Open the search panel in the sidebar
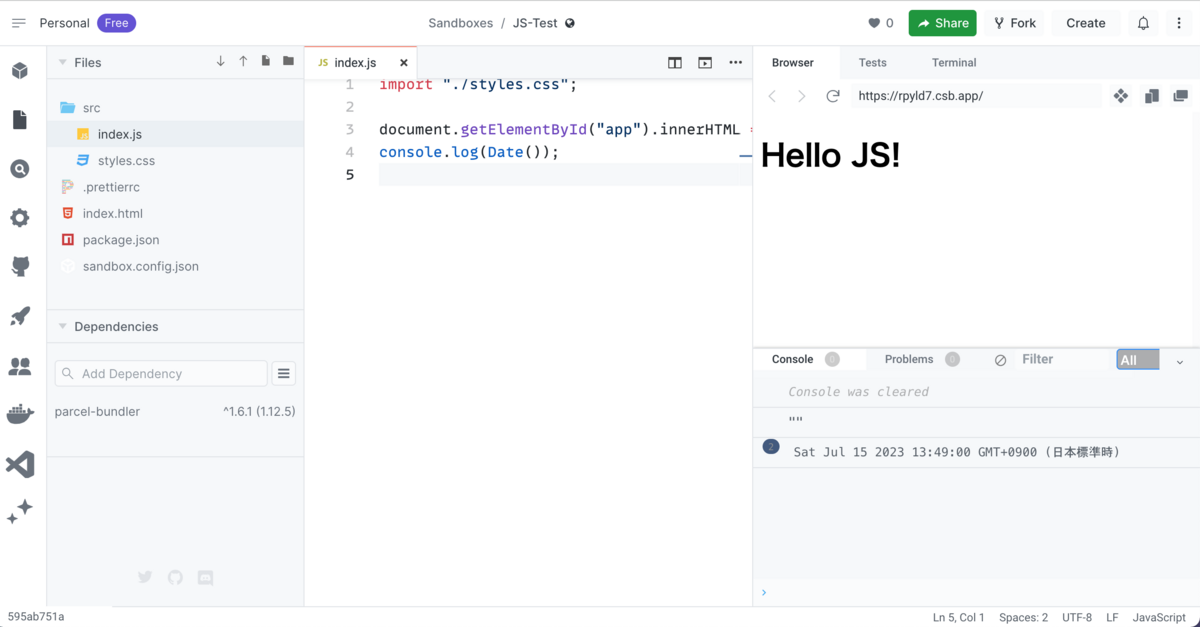This screenshot has height=627, width=1200. coord(20,168)
